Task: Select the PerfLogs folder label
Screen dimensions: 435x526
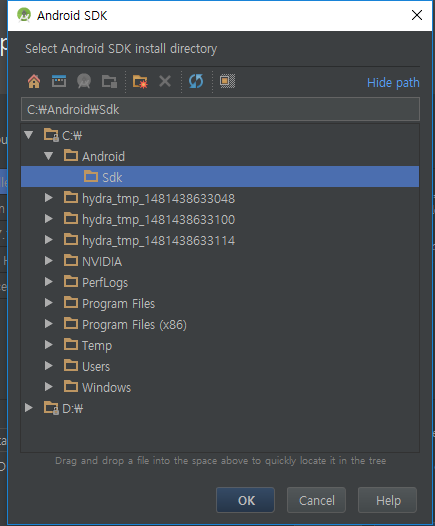Action: [105, 283]
